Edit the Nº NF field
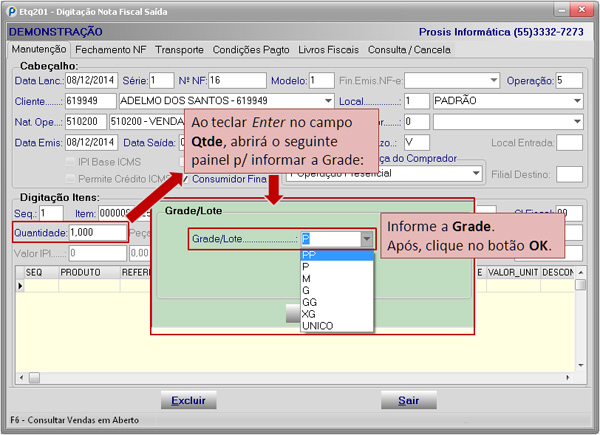 (x=237, y=80)
